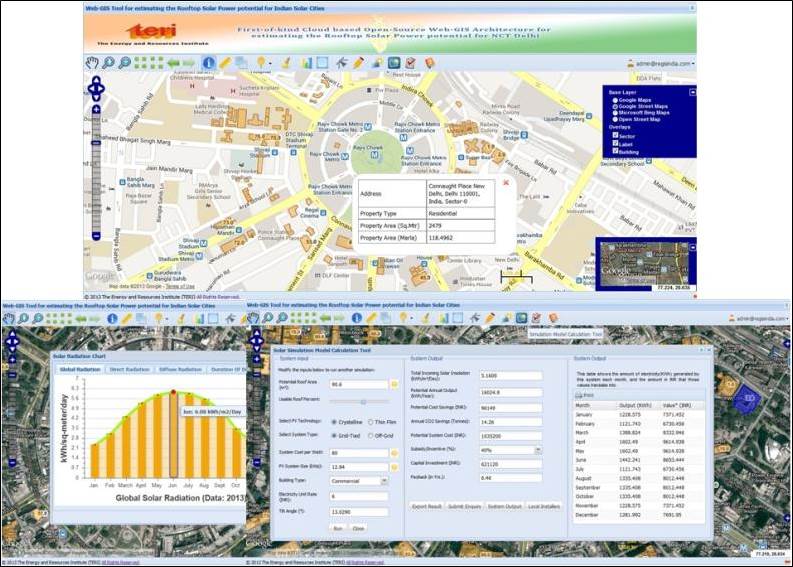The image size is (793, 567).
Task: Click the System Output button
Action: 504,506
